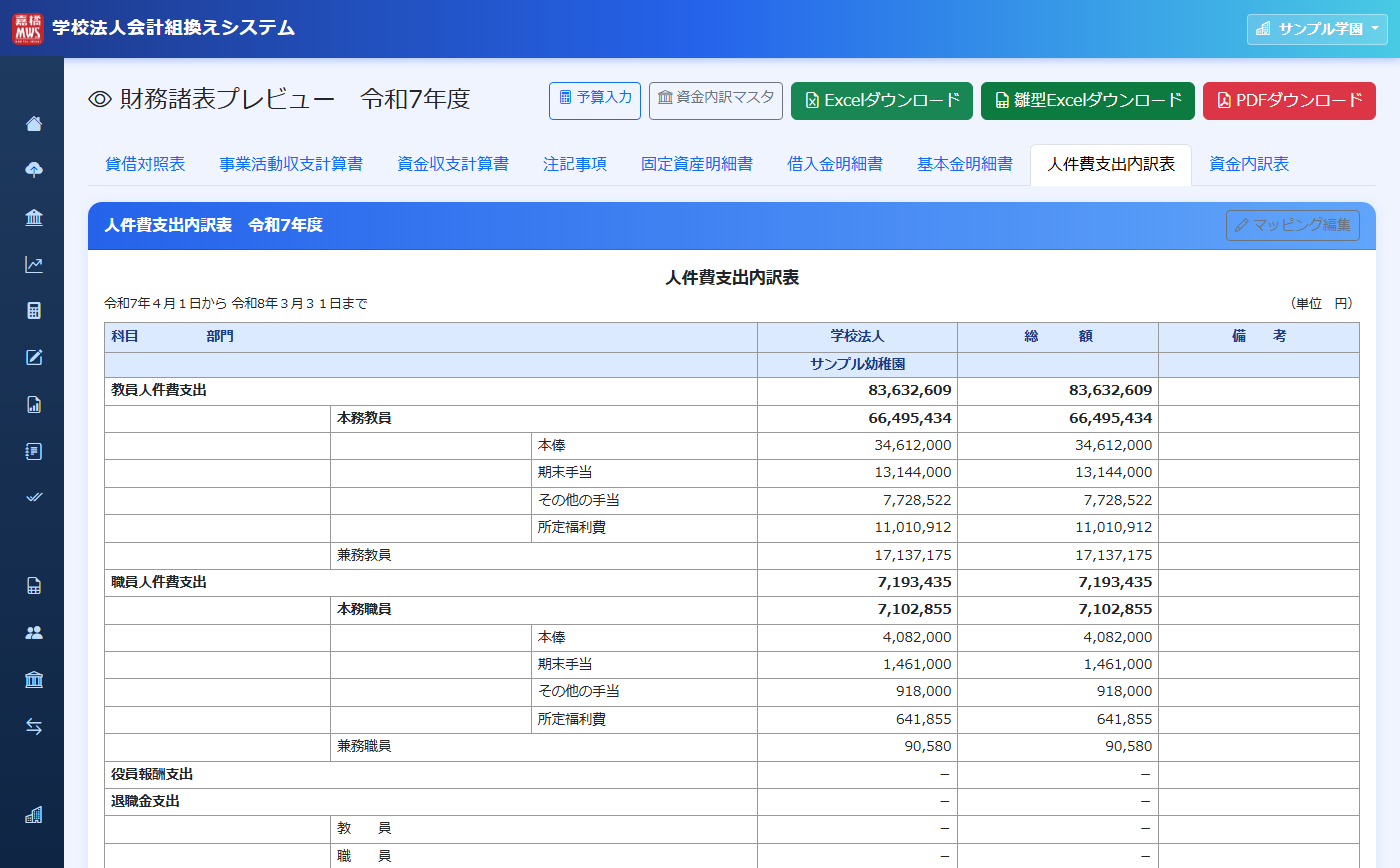Open the line chart sidebar icon
1400x868 pixels.
click(34, 265)
